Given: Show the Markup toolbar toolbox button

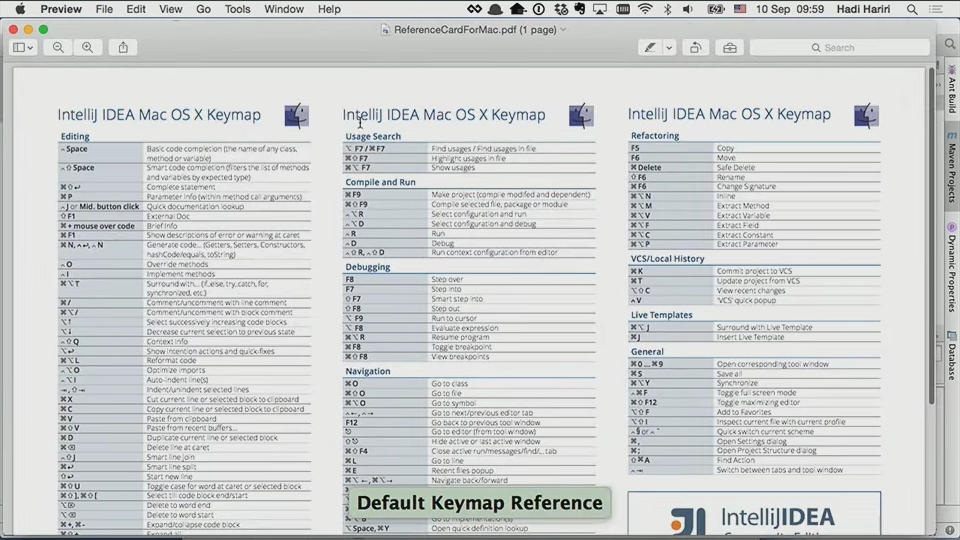Looking at the screenshot, I should (x=730, y=47).
